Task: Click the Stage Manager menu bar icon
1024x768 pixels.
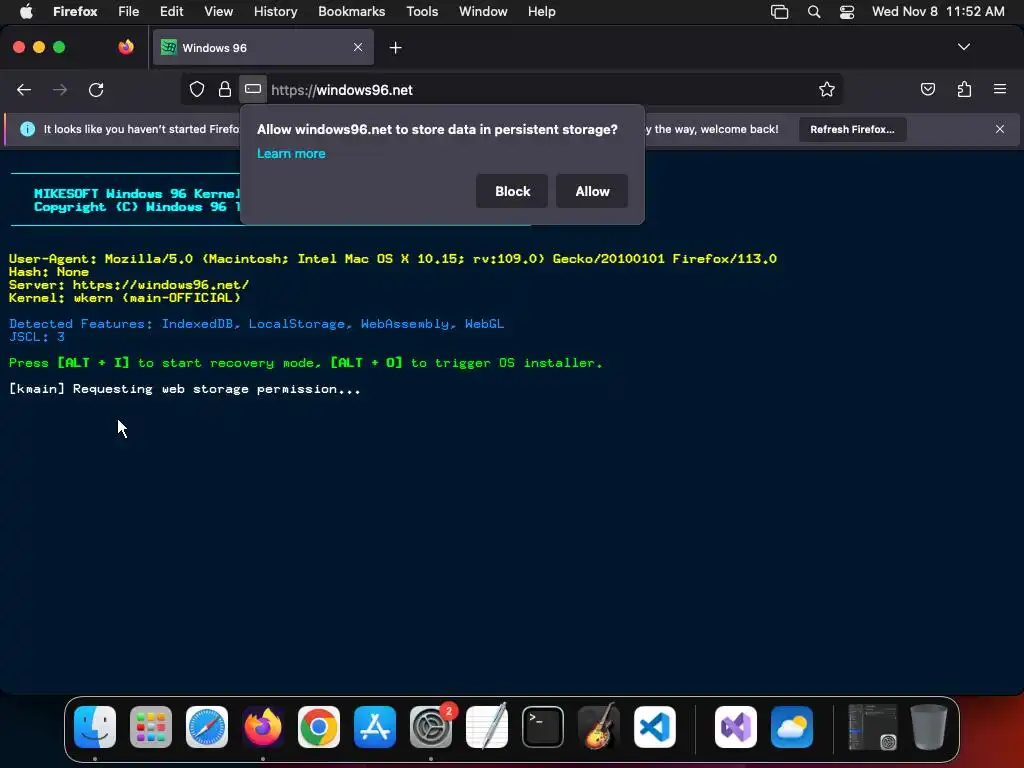Action: click(x=780, y=12)
